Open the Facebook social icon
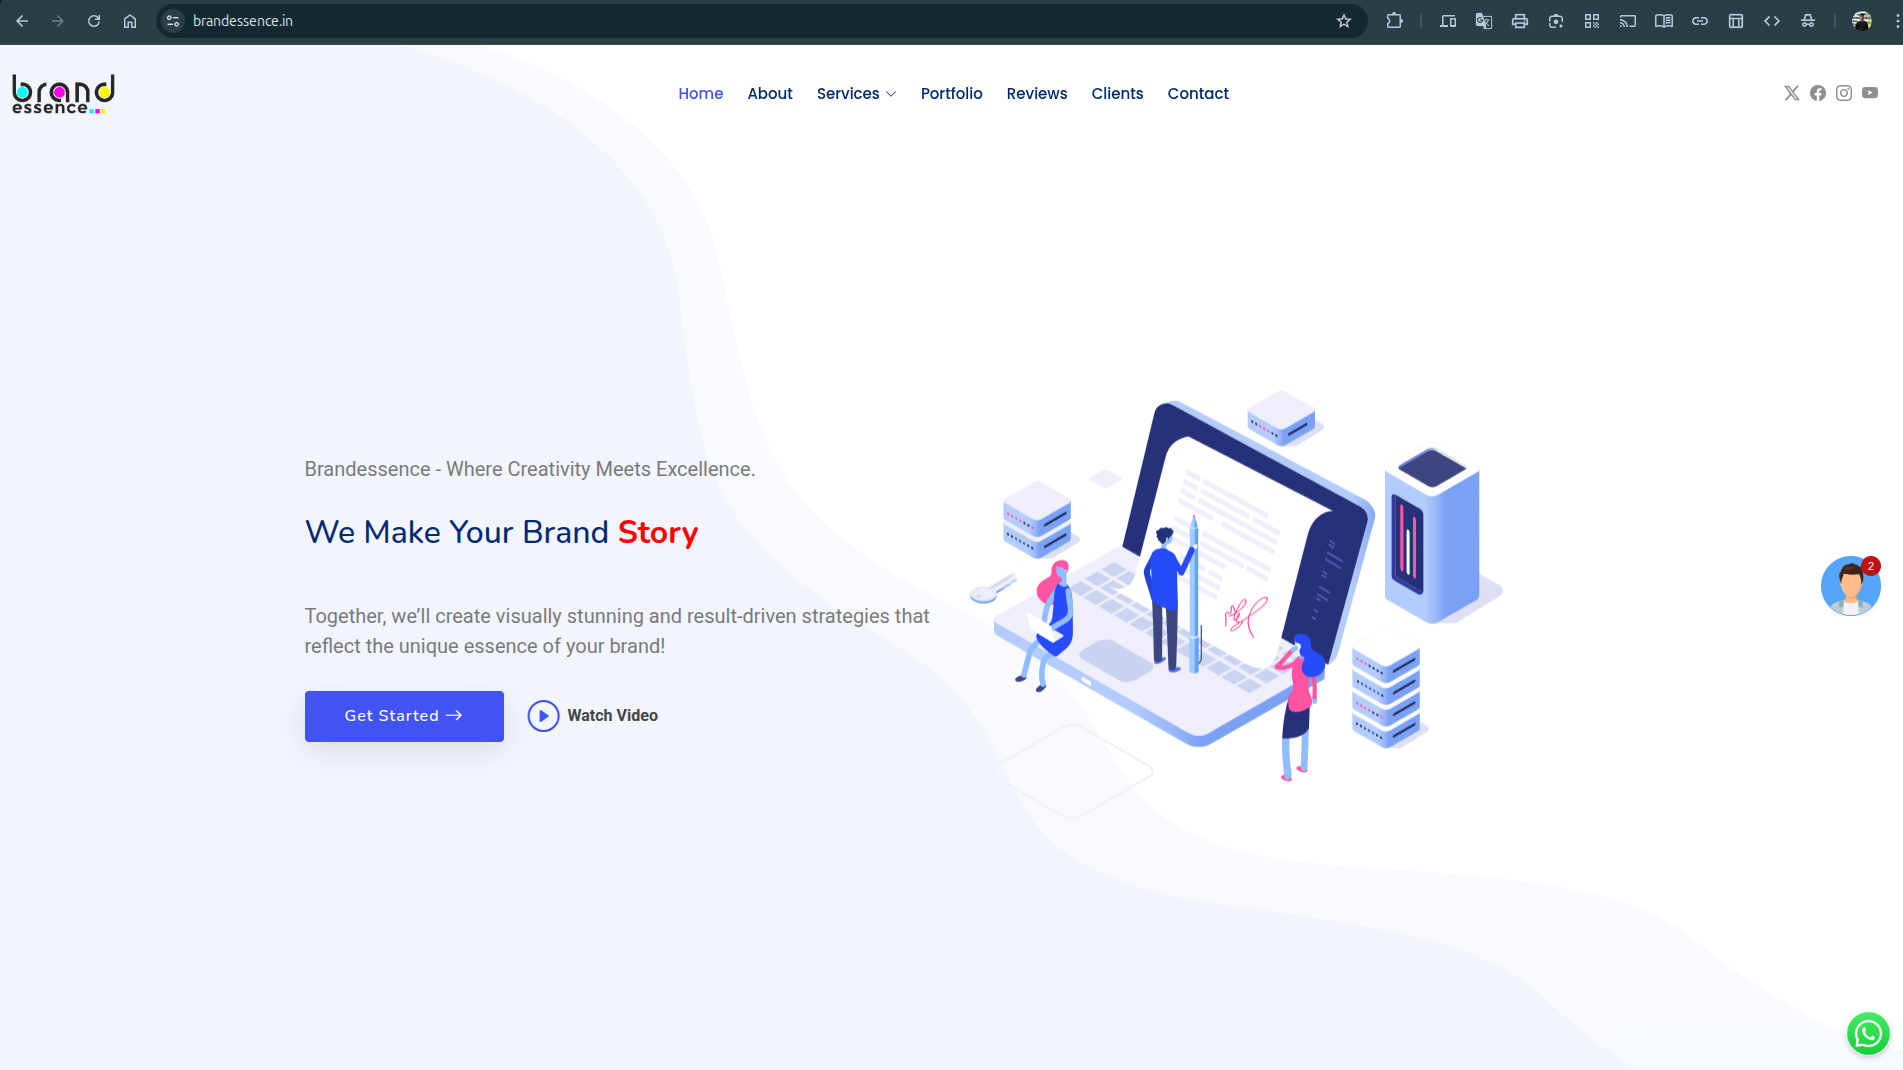Viewport: 1903px width, 1070px height. 1817,93
